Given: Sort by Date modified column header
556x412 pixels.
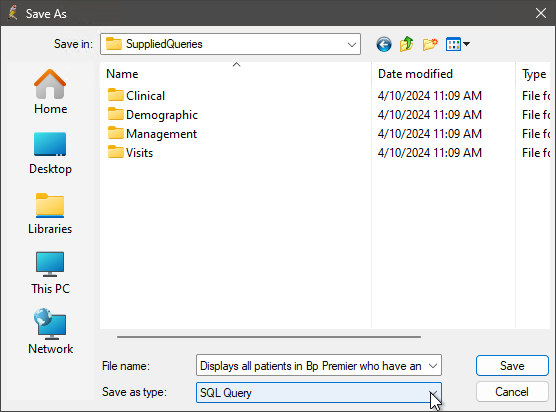Looking at the screenshot, I should click(x=415, y=74).
